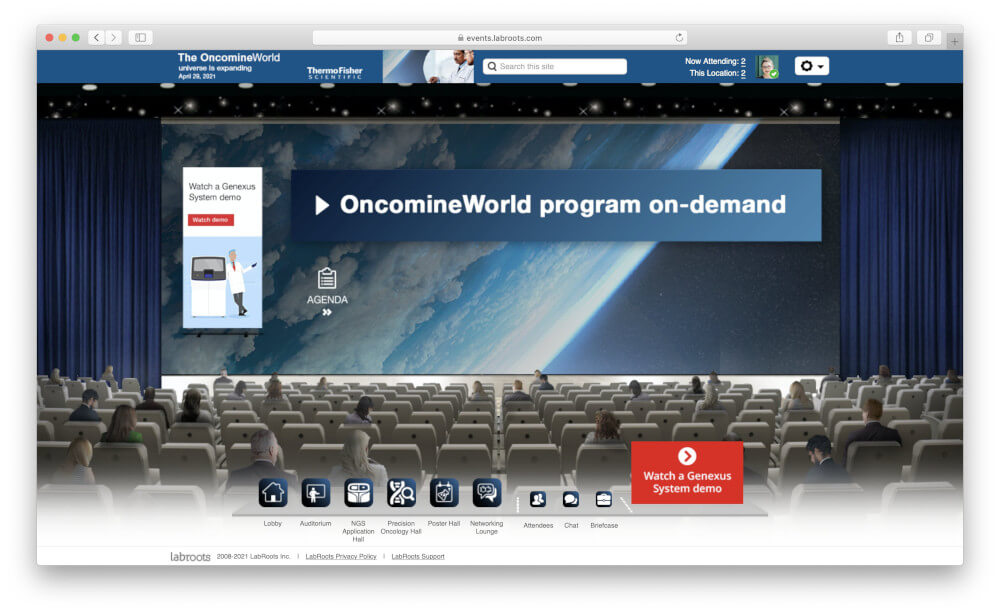The width and height of the screenshot is (1000, 614).
Task: Open the Precision Oncology Hall icon
Action: [401, 493]
